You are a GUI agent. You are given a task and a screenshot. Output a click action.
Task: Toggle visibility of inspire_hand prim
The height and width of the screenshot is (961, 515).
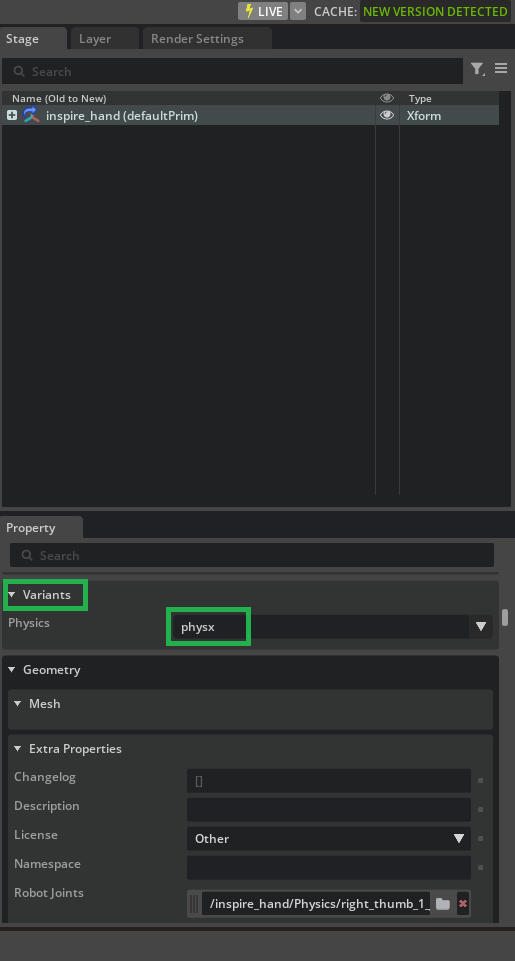click(387, 115)
